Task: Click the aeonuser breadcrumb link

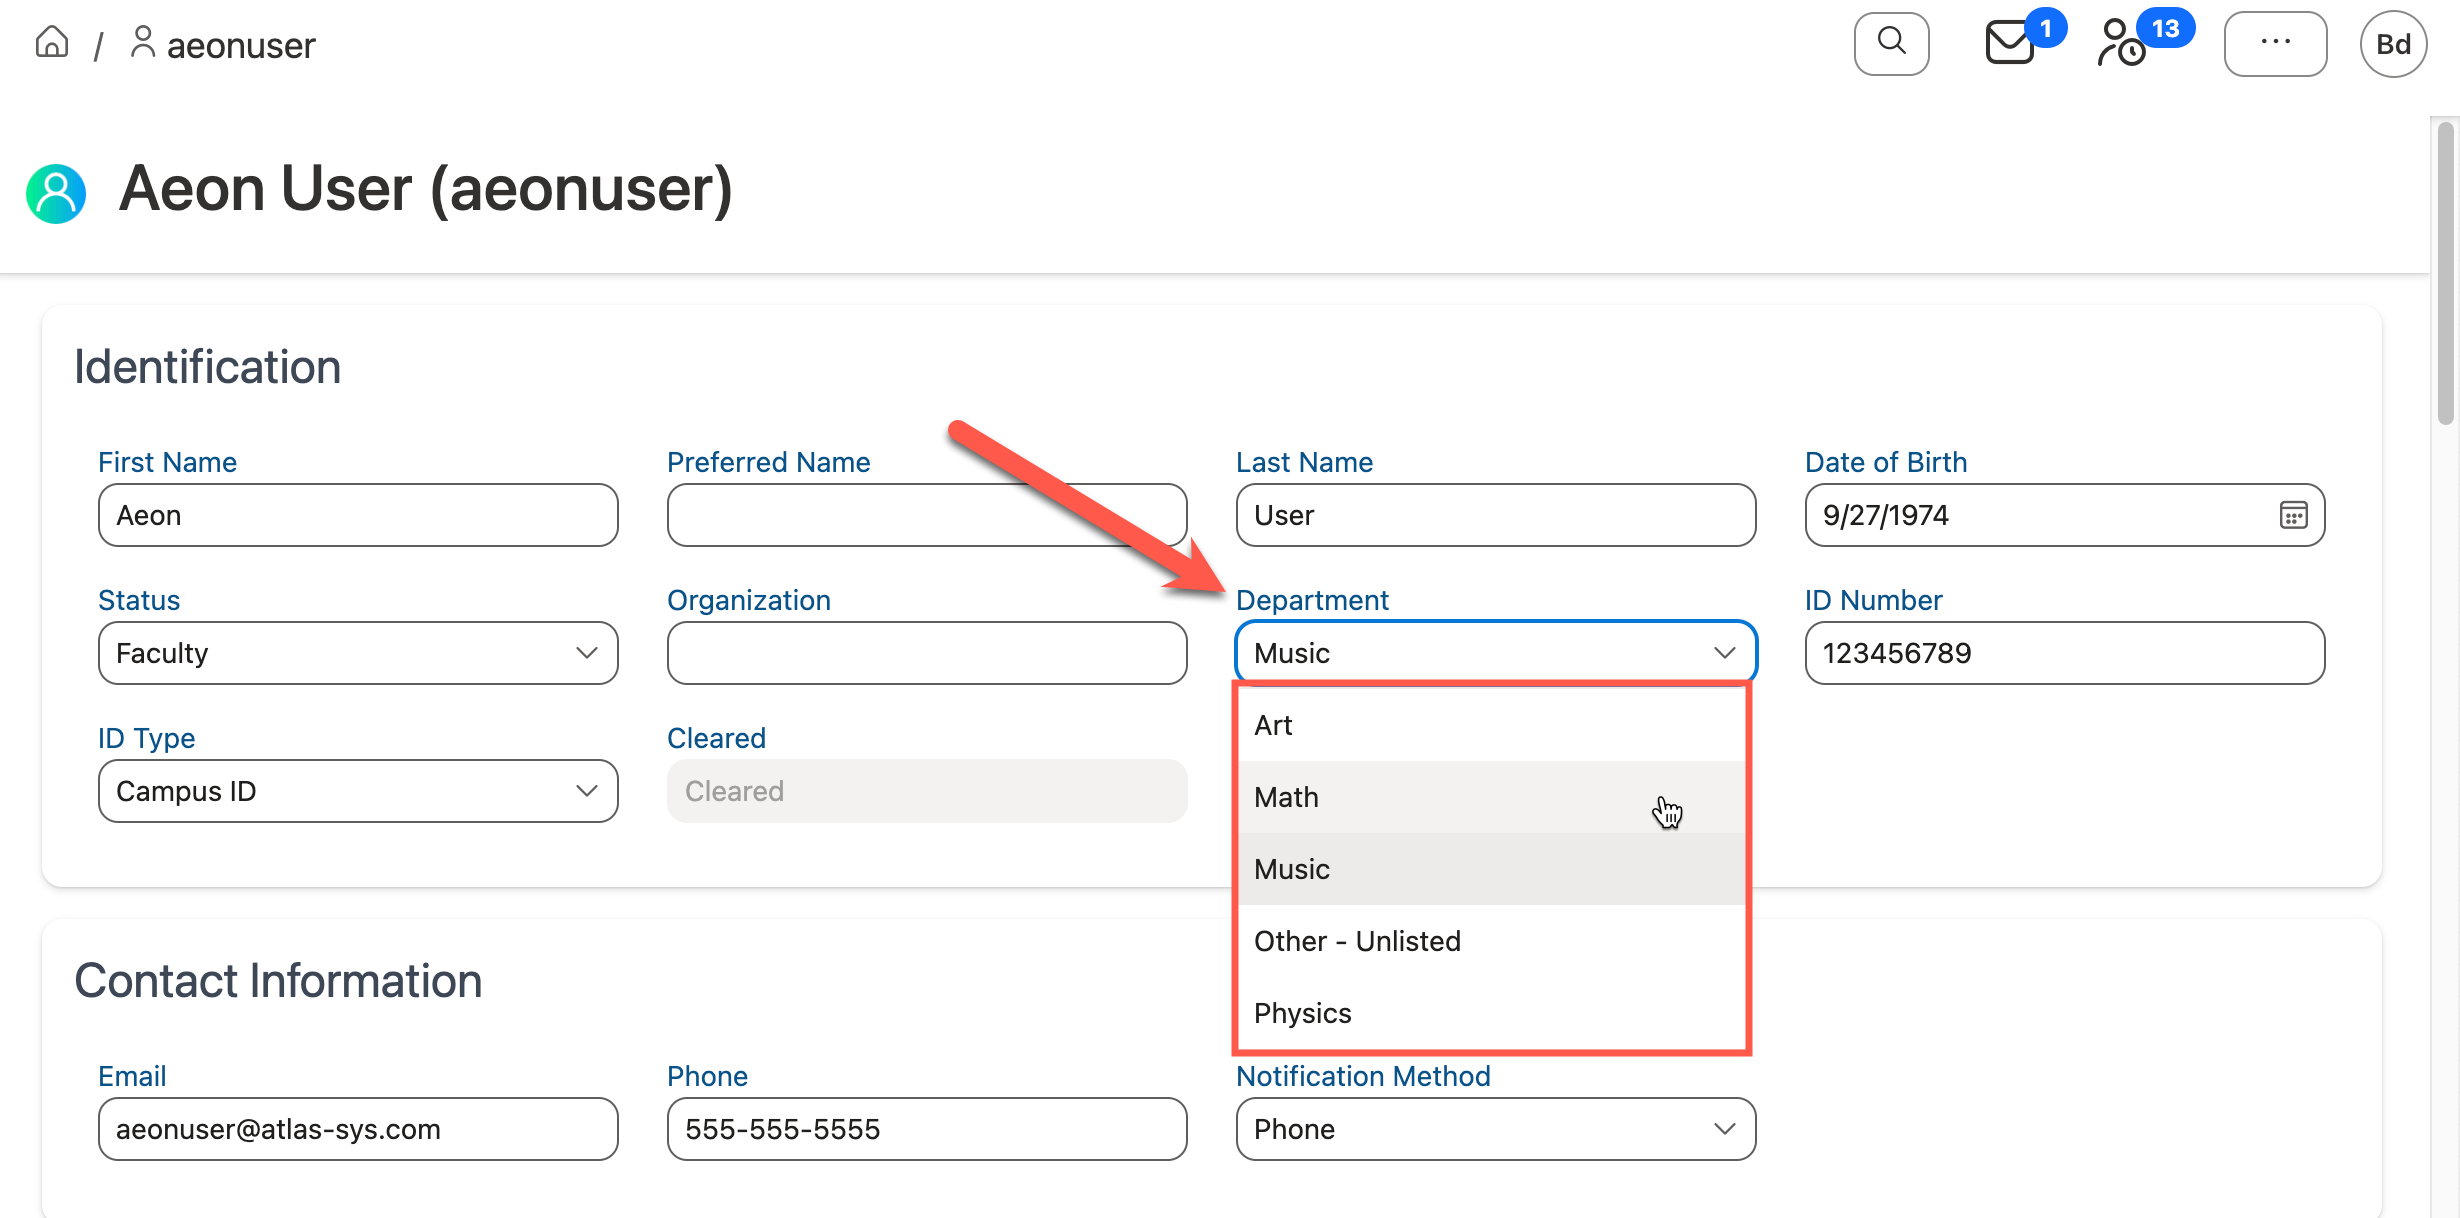Action: coord(240,44)
